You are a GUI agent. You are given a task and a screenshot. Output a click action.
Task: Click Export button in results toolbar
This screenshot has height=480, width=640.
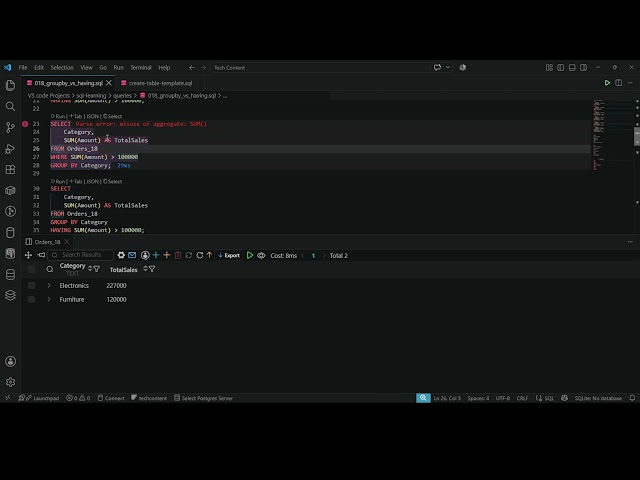(x=229, y=255)
